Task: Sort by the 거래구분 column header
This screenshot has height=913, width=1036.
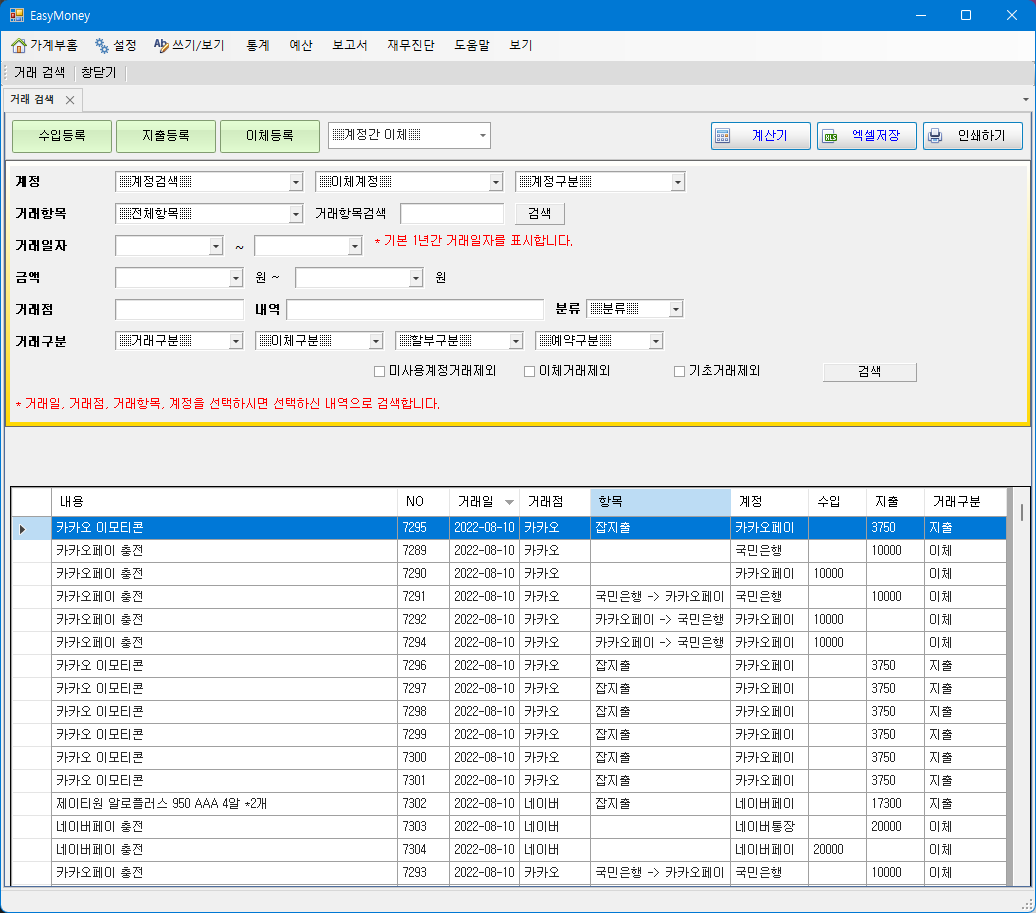Action: click(965, 502)
